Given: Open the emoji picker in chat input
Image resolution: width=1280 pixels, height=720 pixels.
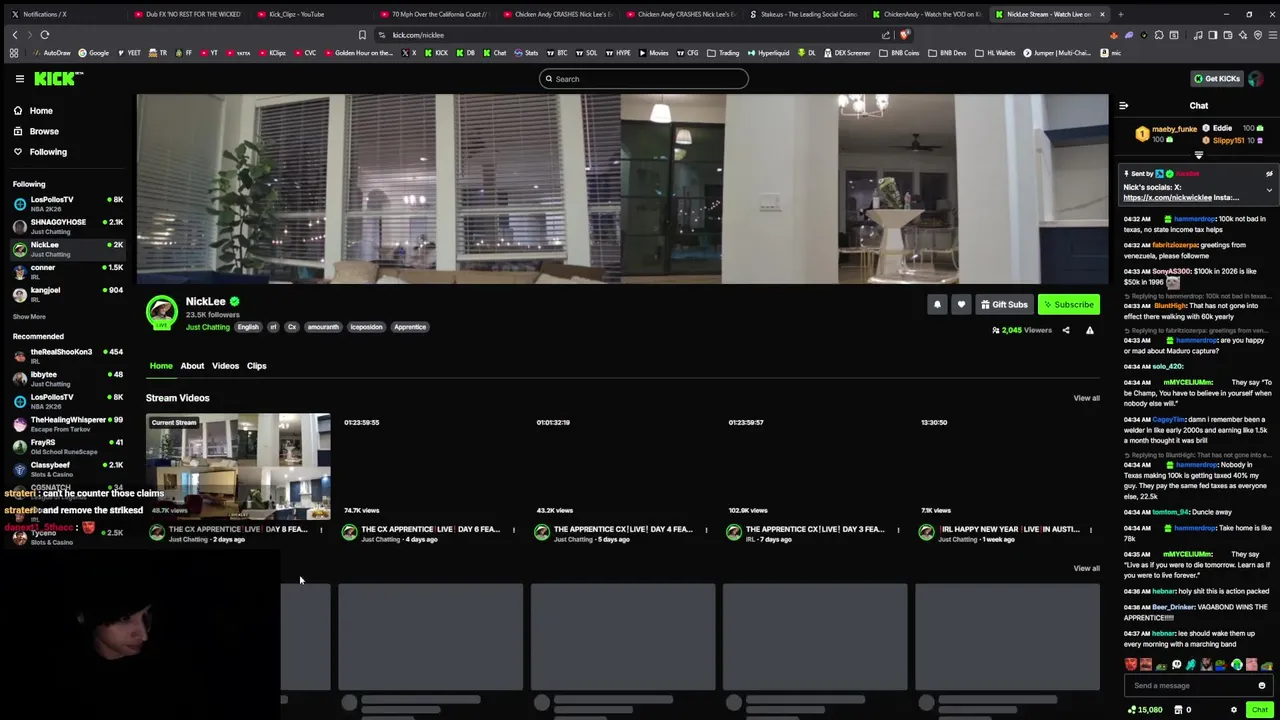Looking at the screenshot, I should (x=1262, y=686).
